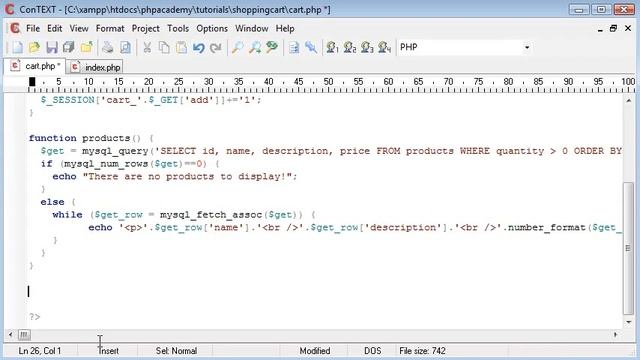
Task: Click the '?>' closing PHP tag
Action: (x=35, y=317)
